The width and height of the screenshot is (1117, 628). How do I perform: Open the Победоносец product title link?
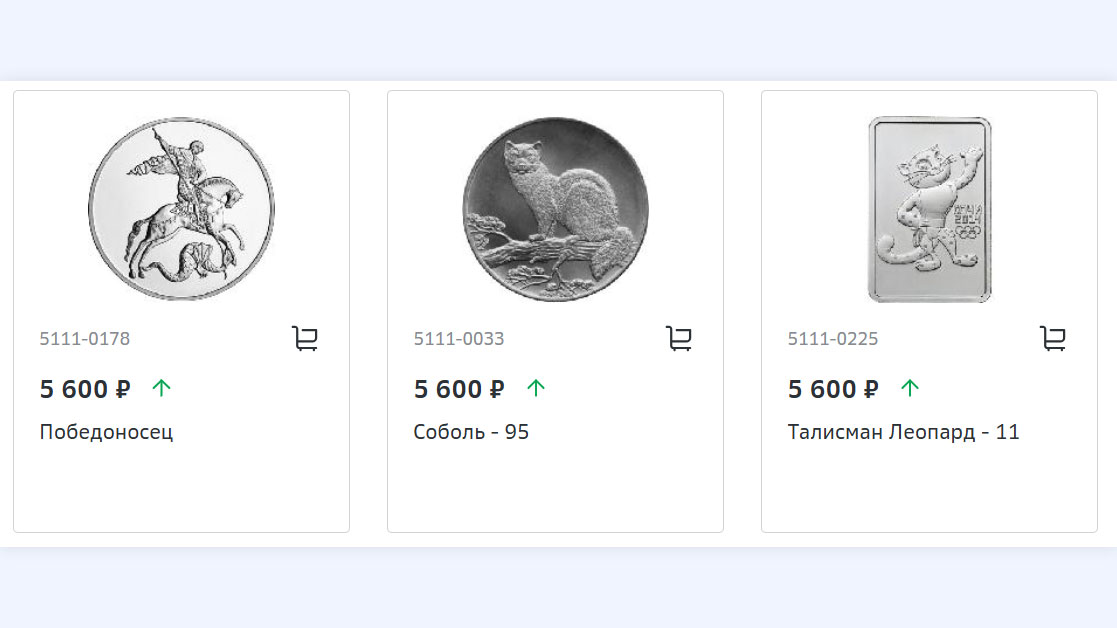coord(106,433)
